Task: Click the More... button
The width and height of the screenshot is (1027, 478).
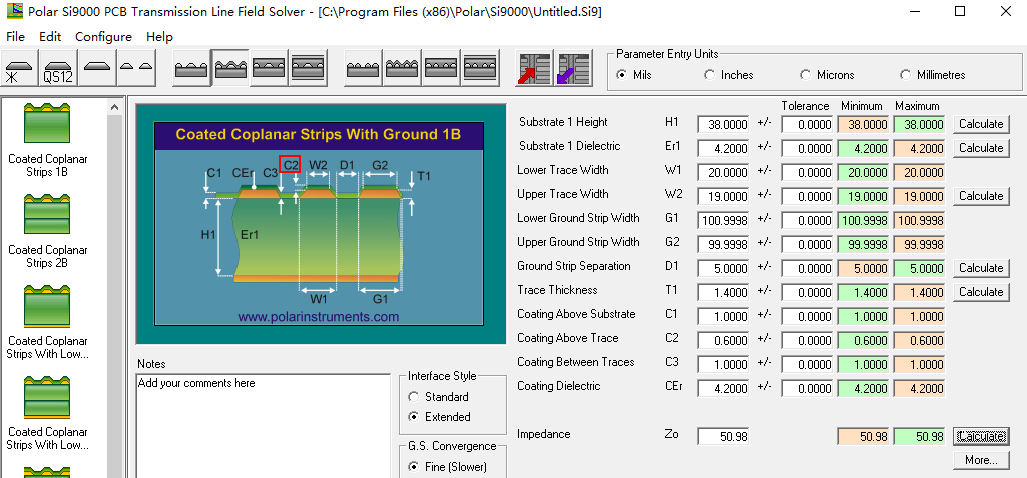Action: [x=980, y=460]
